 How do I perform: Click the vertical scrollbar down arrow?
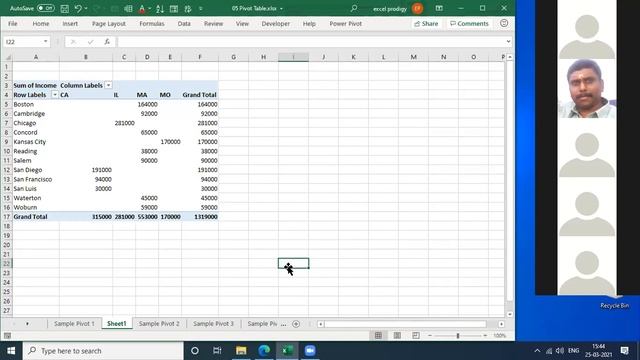pos(510,314)
